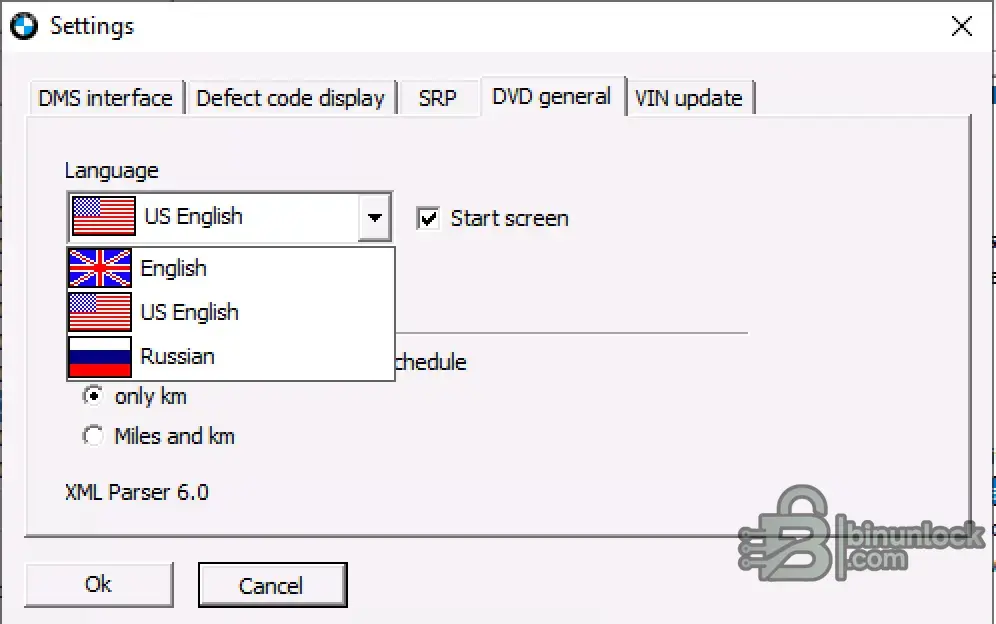Image resolution: width=996 pixels, height=624 pixels.
Task: Select the only km radio button
Action: point(93,396)
